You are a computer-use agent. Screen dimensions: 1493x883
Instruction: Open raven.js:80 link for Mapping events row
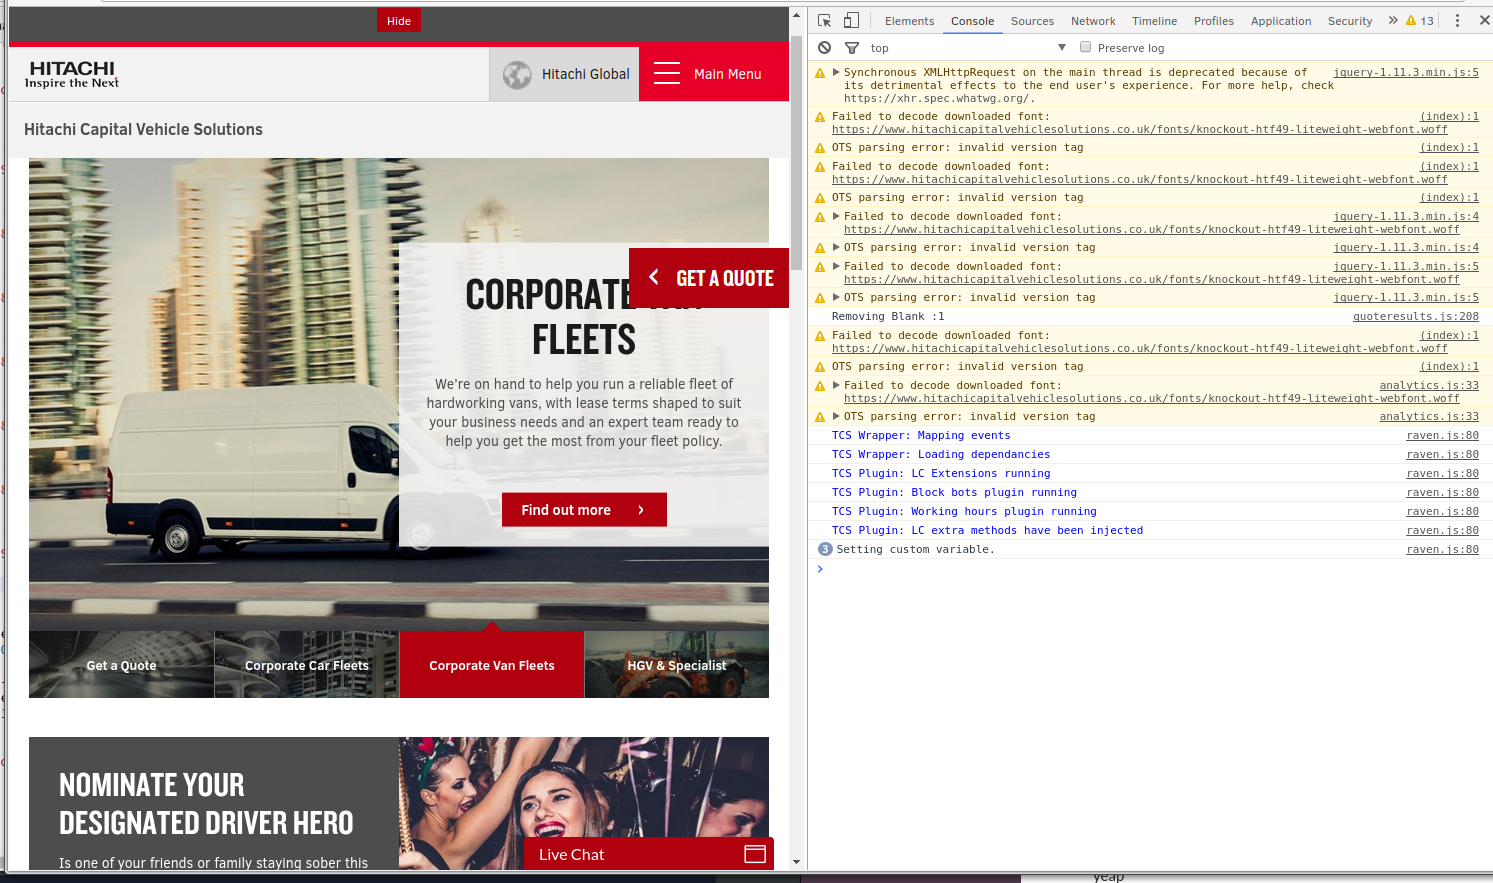pos(1443,435)
